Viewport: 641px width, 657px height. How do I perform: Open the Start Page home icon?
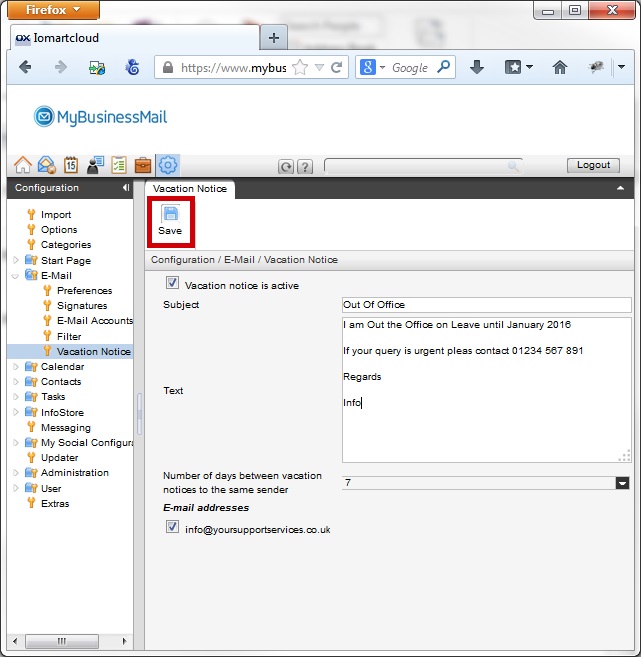pyautogui.click(x=22, y=166)
